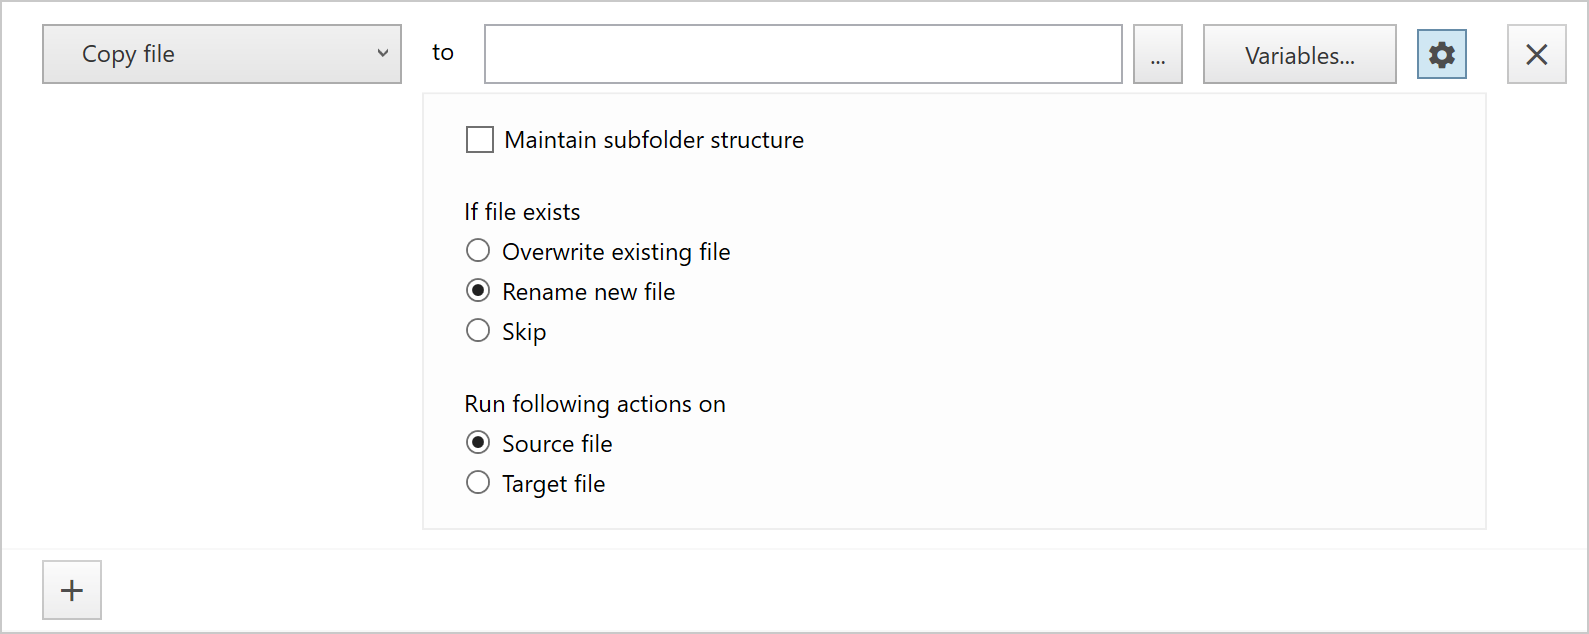Viewport: 1589px width, 634px height.
Task: Select Target file radio button
Action: pyautogui.click(x=478, y=482)
